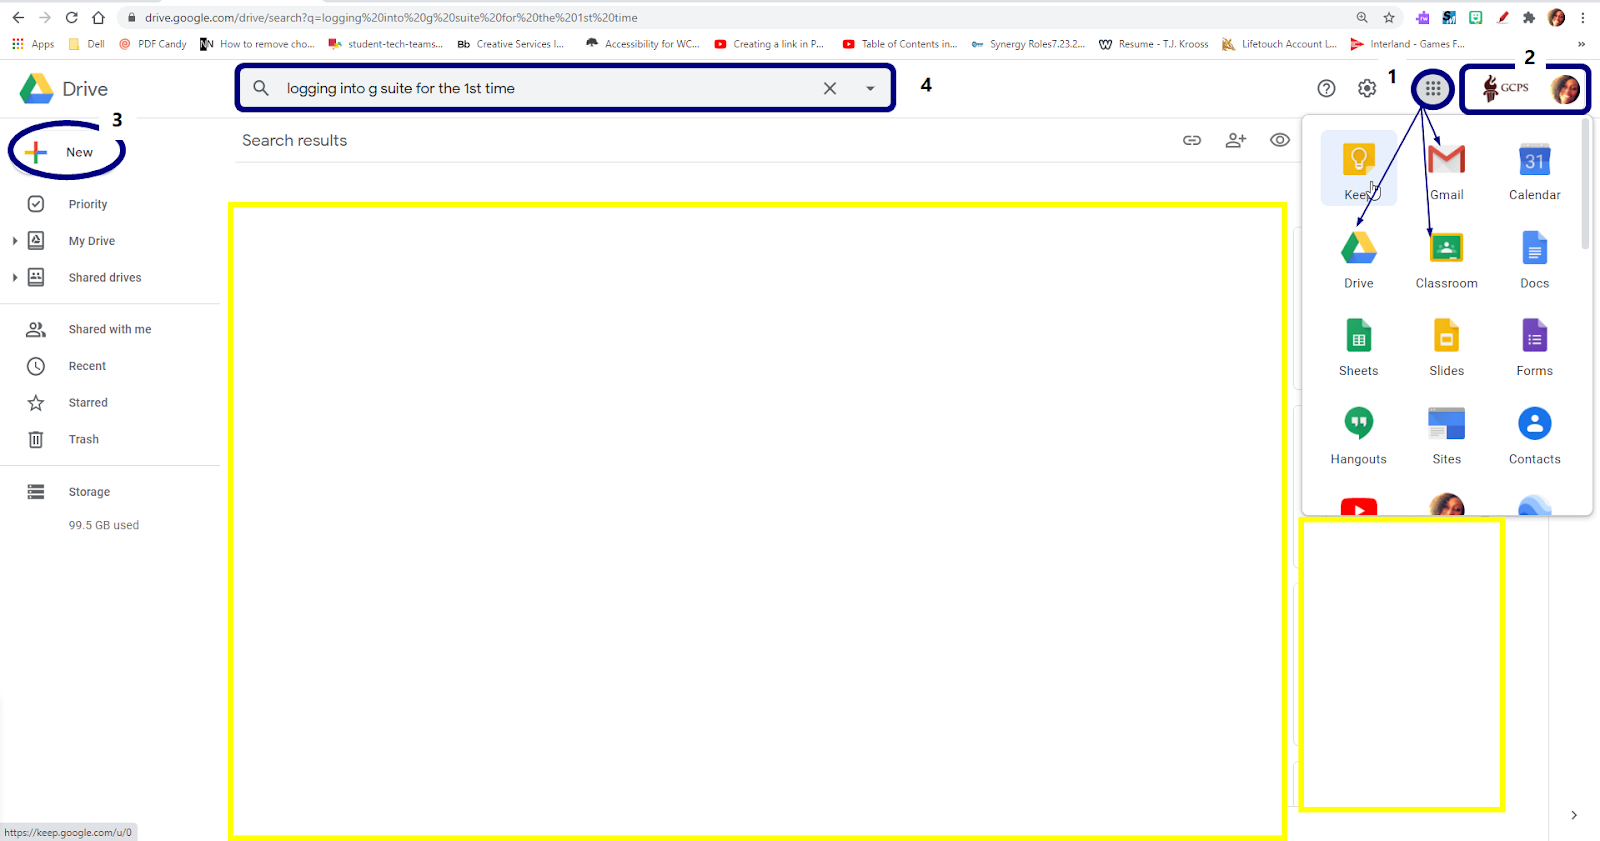Open search options dropdown arrow
Image resolution: width=1600 pixels, height=841 pixels.
click(870, 88)
